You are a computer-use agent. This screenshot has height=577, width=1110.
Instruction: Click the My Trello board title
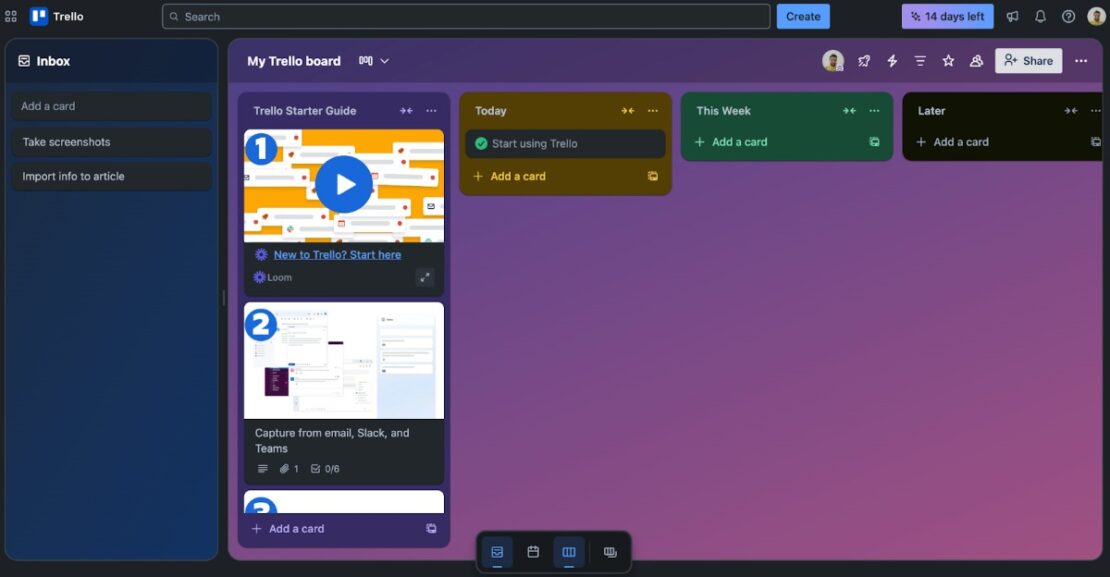(294, 61)
